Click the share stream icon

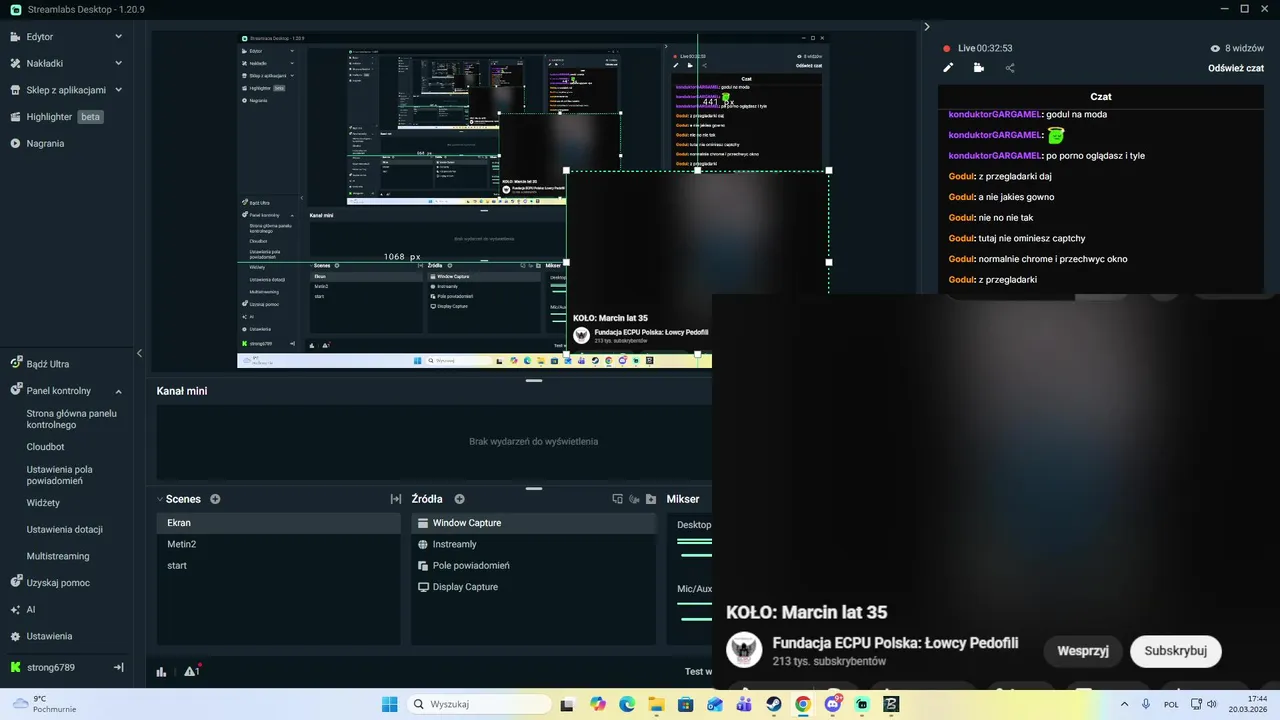pyautogui.click(x=1010, y=68)
